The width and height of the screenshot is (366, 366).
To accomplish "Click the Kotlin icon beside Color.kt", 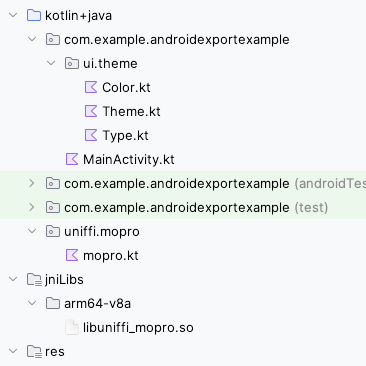I will click(91, 87).
